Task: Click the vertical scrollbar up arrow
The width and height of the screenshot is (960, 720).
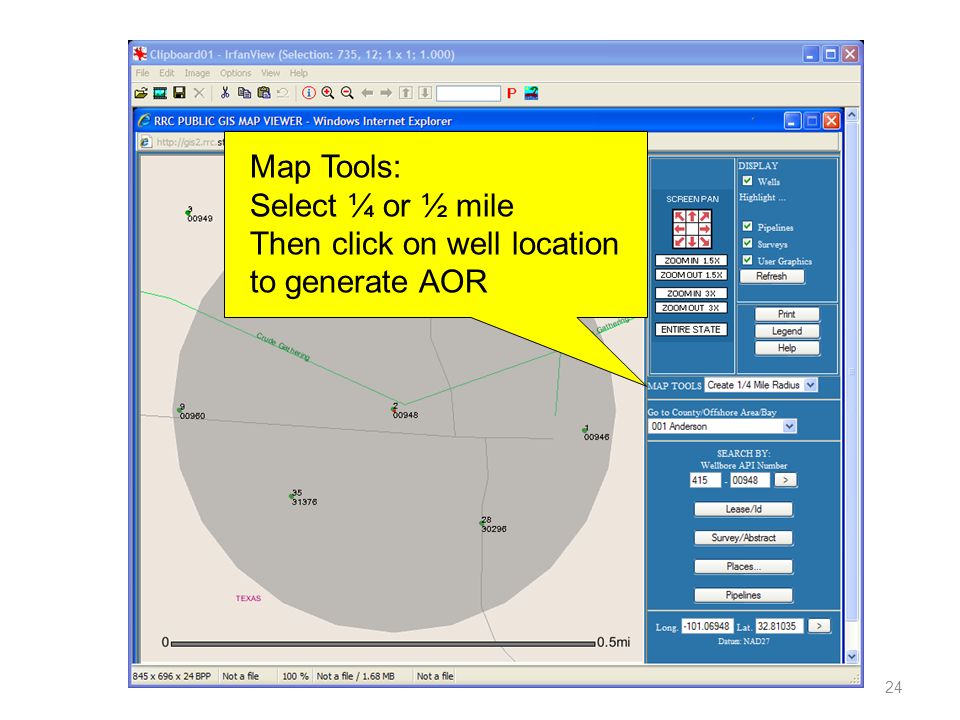Action: tap(852, 115)
